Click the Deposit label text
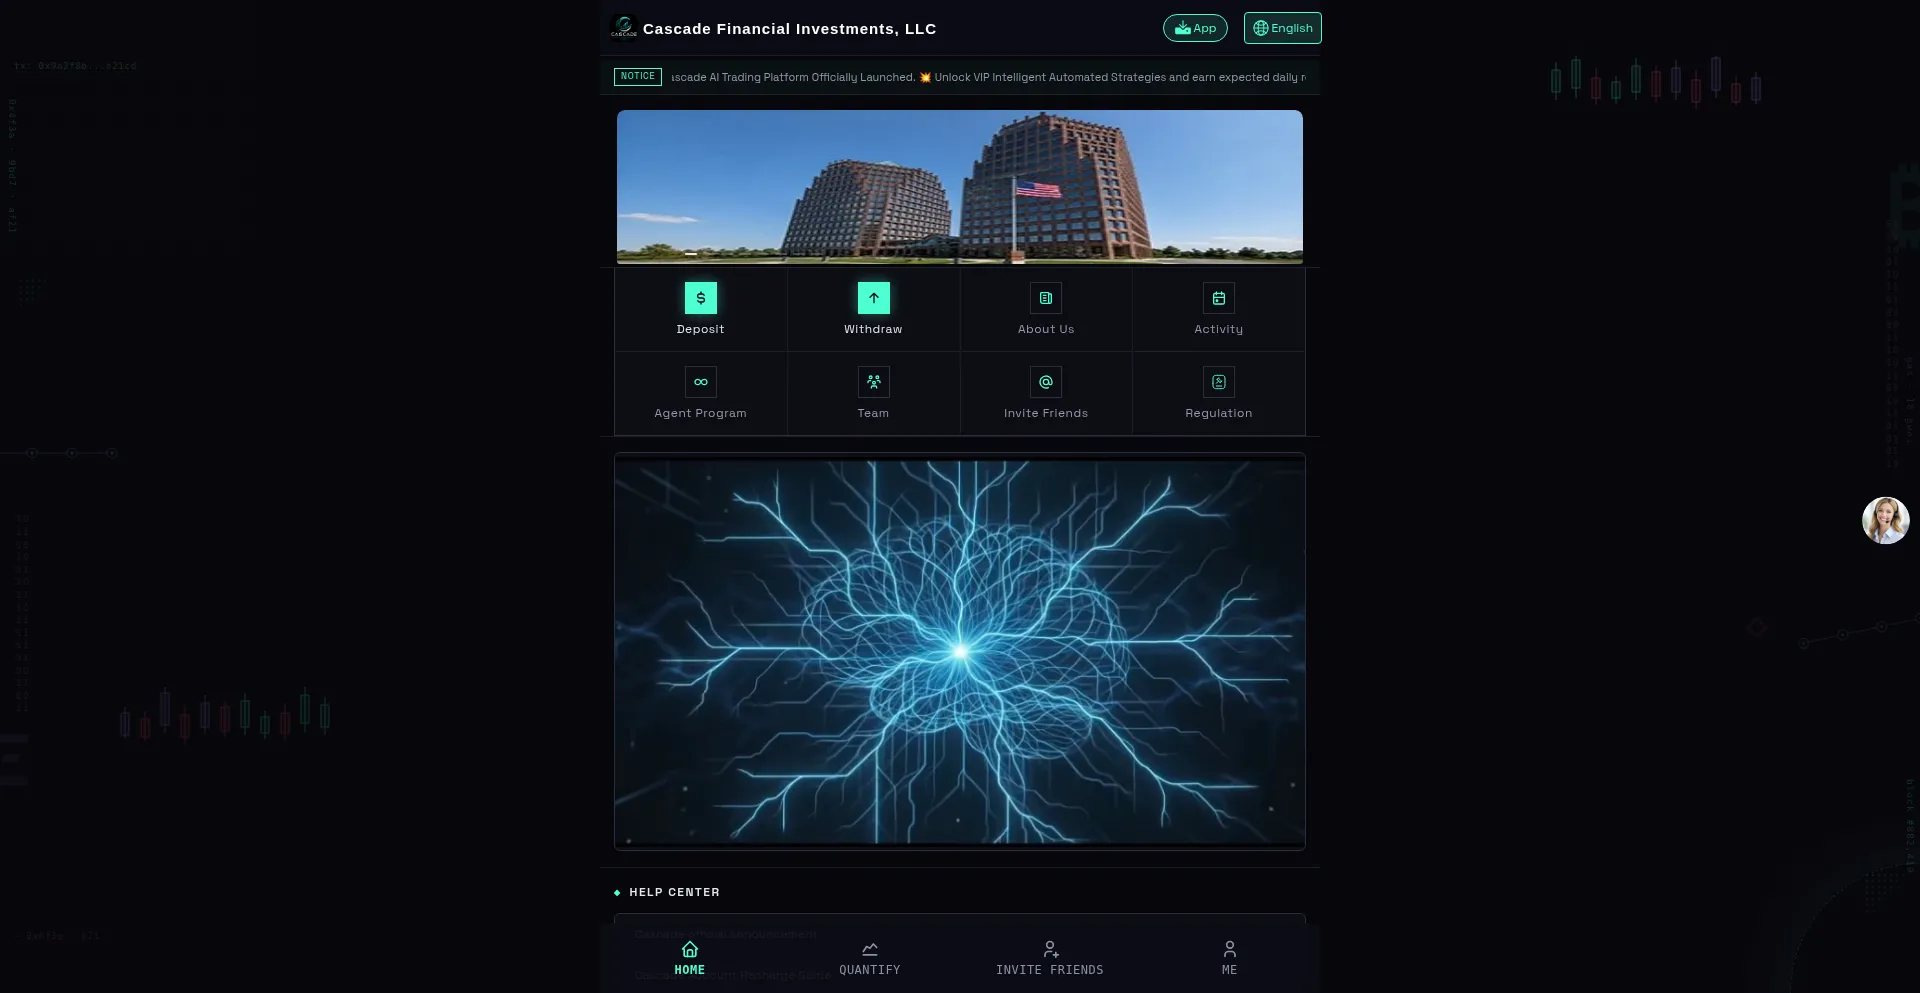1920x993 pixels. pyautogui.click(x=700, y=329)
